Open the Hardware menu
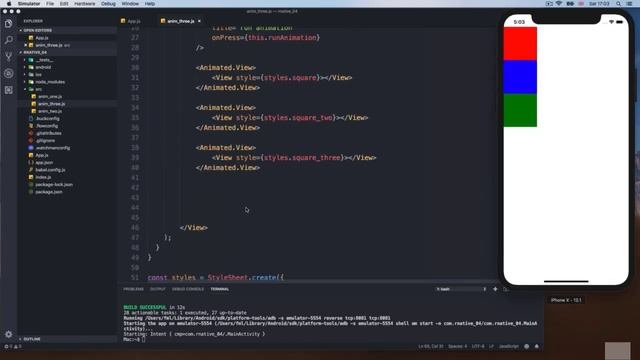 (x=84, y=4)
